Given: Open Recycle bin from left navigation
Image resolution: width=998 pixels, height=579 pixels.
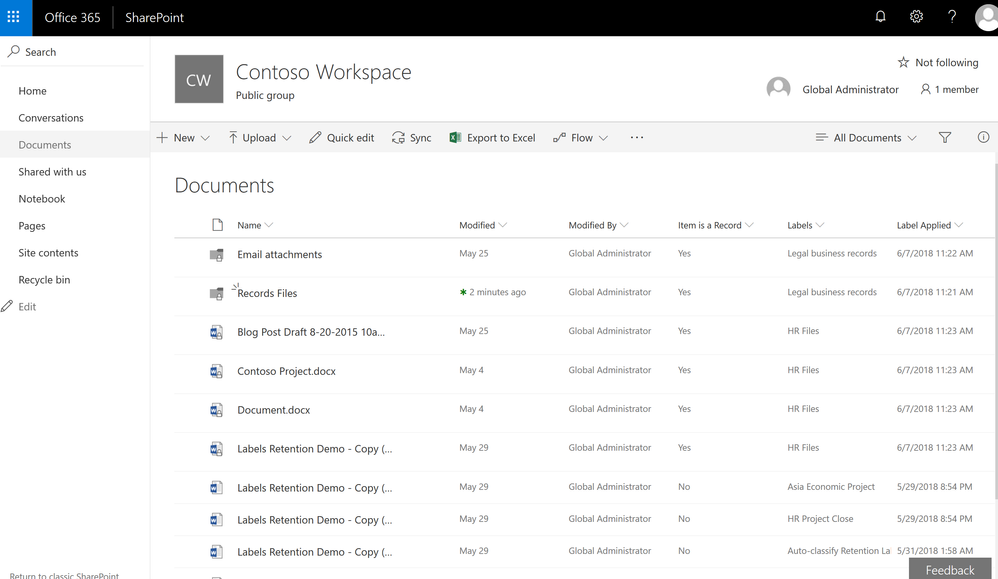Looking at the screenshot, I should point(44,280).
